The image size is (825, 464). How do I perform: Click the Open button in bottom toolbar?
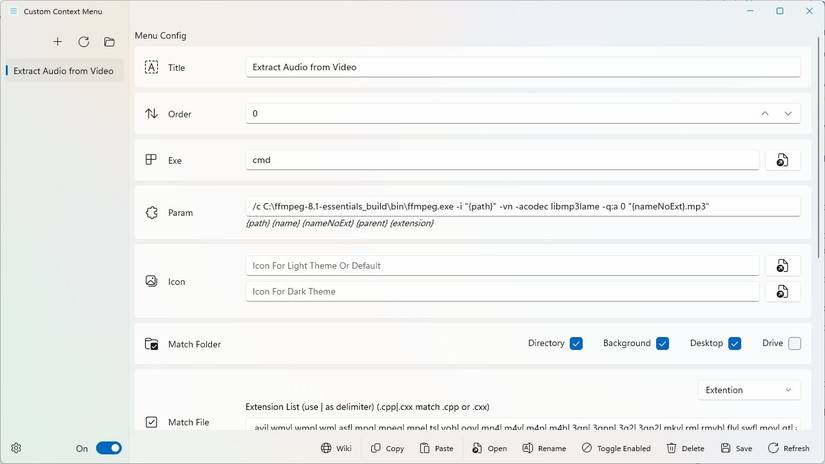(490, 448)
